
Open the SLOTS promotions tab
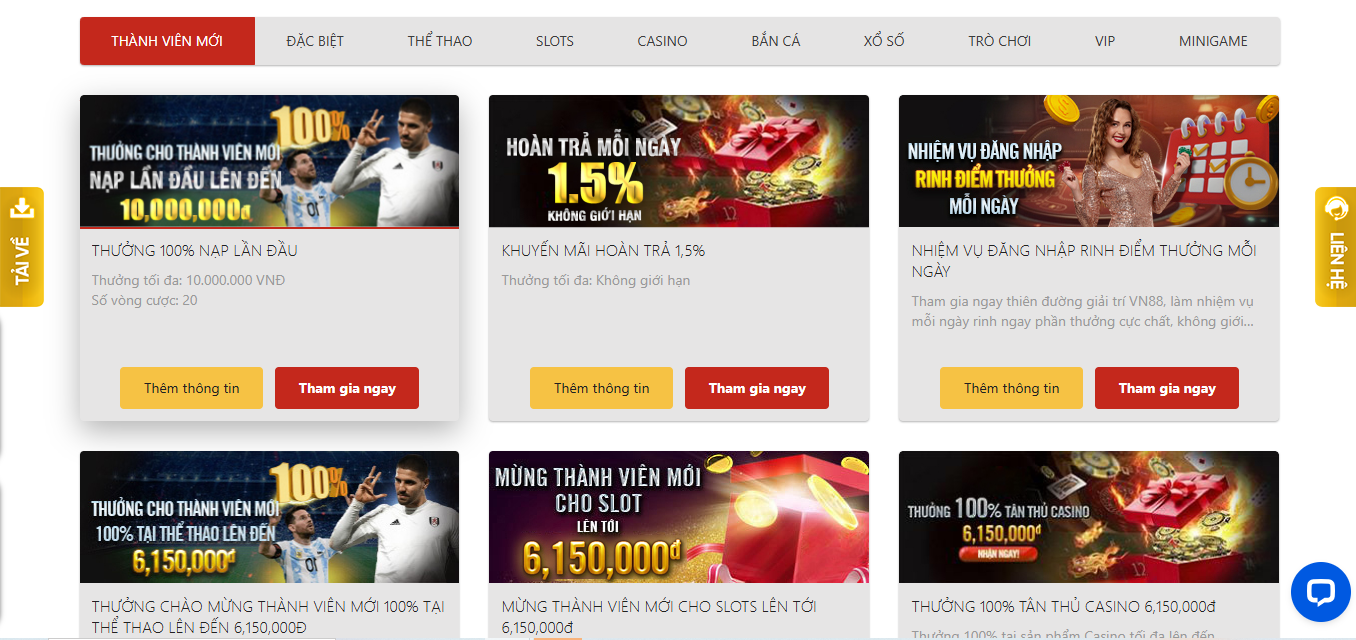(x=555, y=41)
